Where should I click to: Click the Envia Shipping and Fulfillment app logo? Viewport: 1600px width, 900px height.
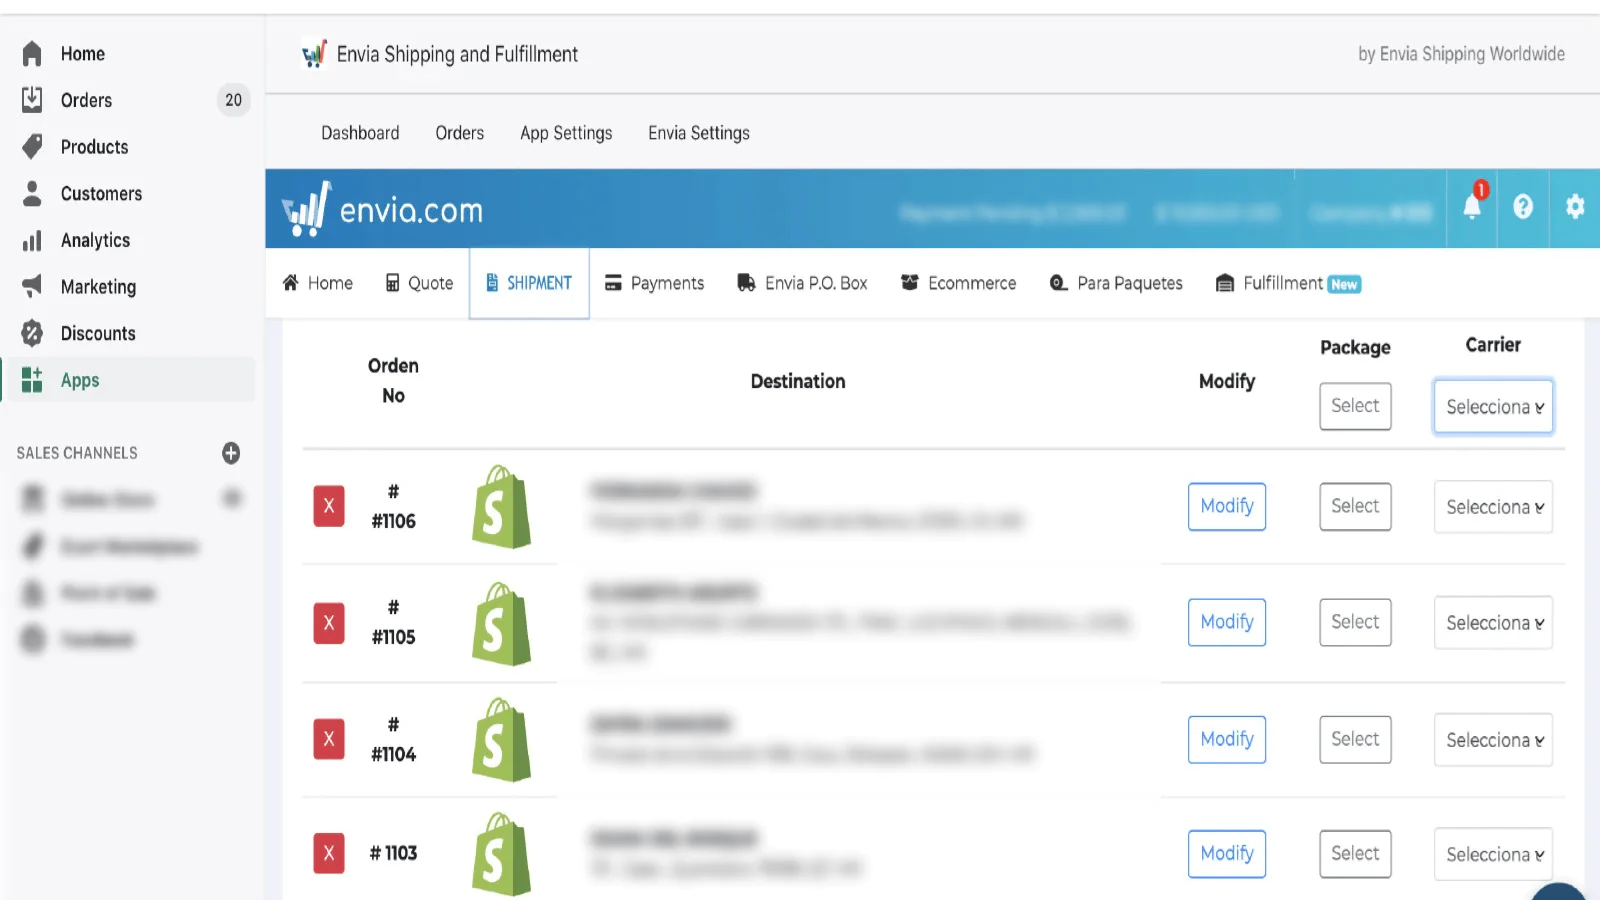click(314, 54)
